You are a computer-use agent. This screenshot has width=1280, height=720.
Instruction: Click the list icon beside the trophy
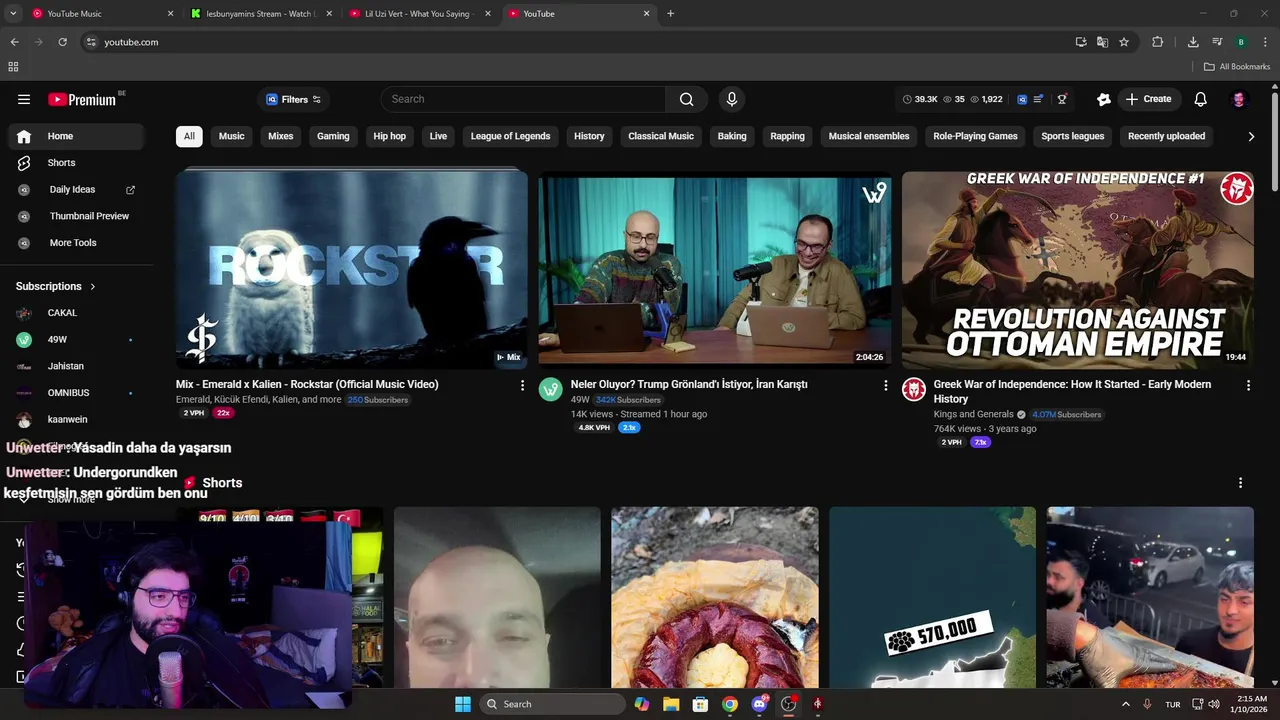[1039, 99]
